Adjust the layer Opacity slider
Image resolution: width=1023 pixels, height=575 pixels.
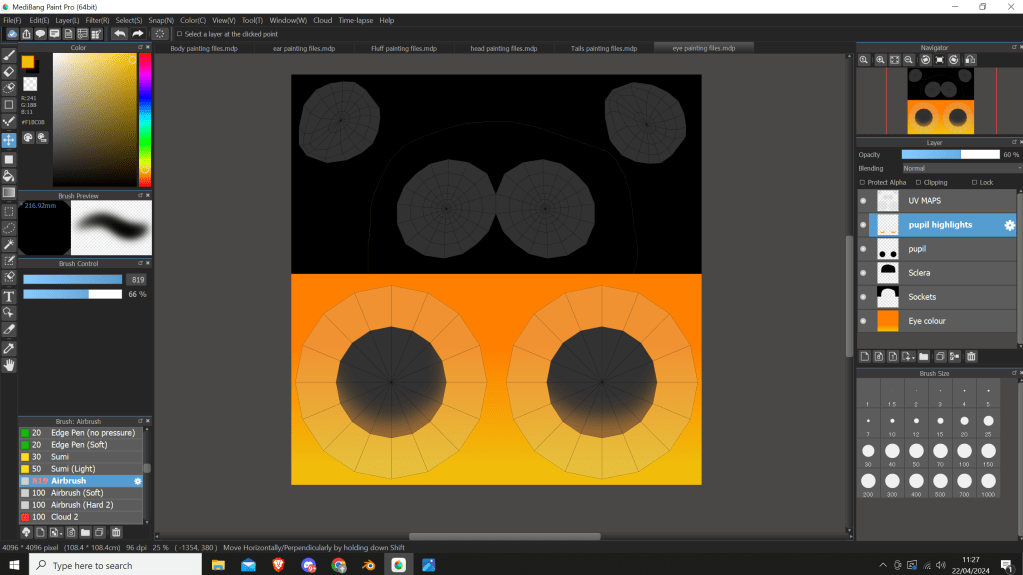pyautogui.click(x=950, y=155)
